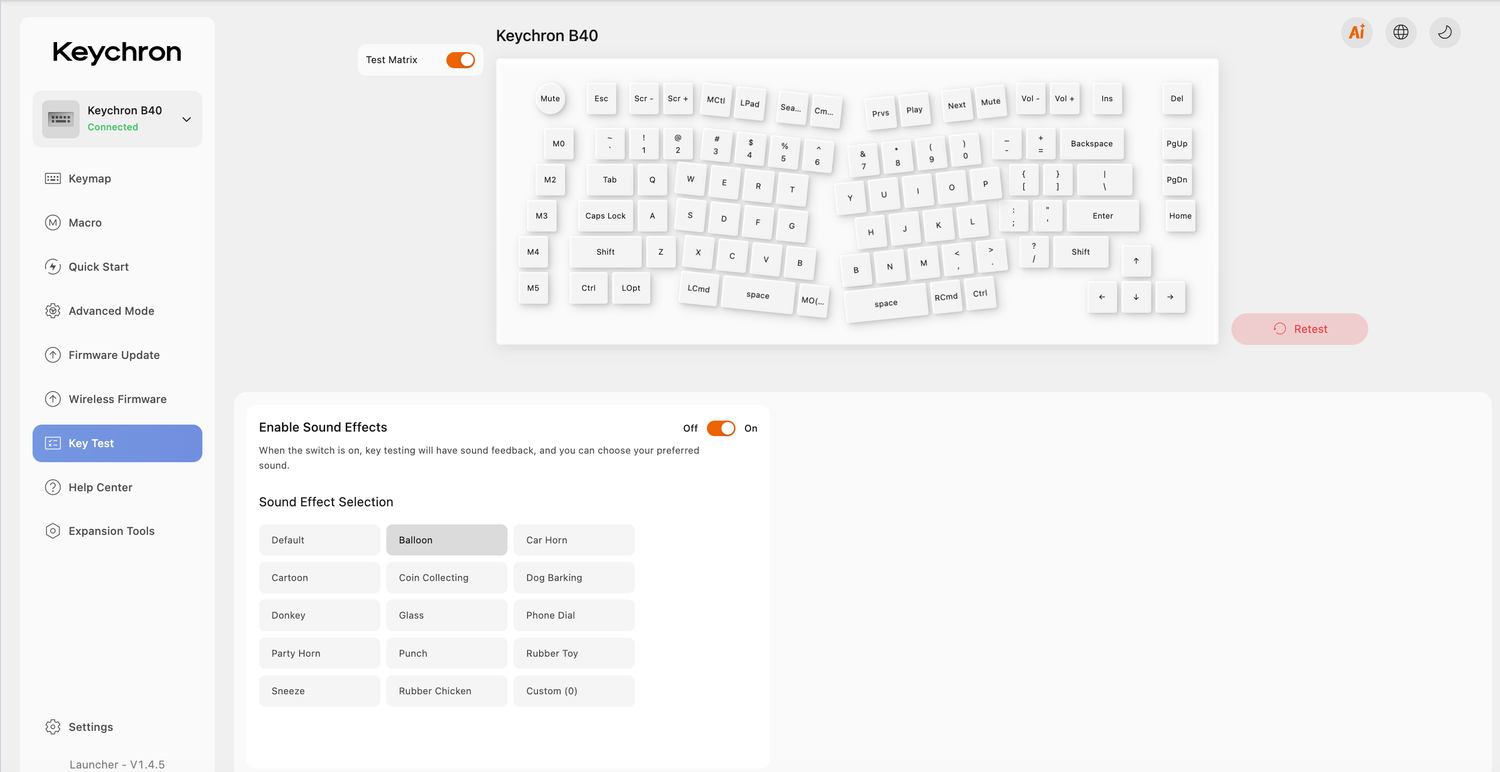Click the LPad key

(x=750, y=103)
